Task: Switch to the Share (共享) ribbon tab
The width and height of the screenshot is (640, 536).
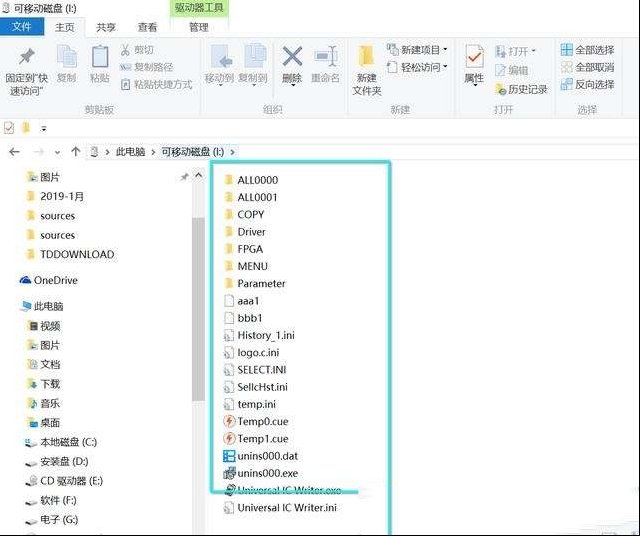Action: (x=105, y=27)
